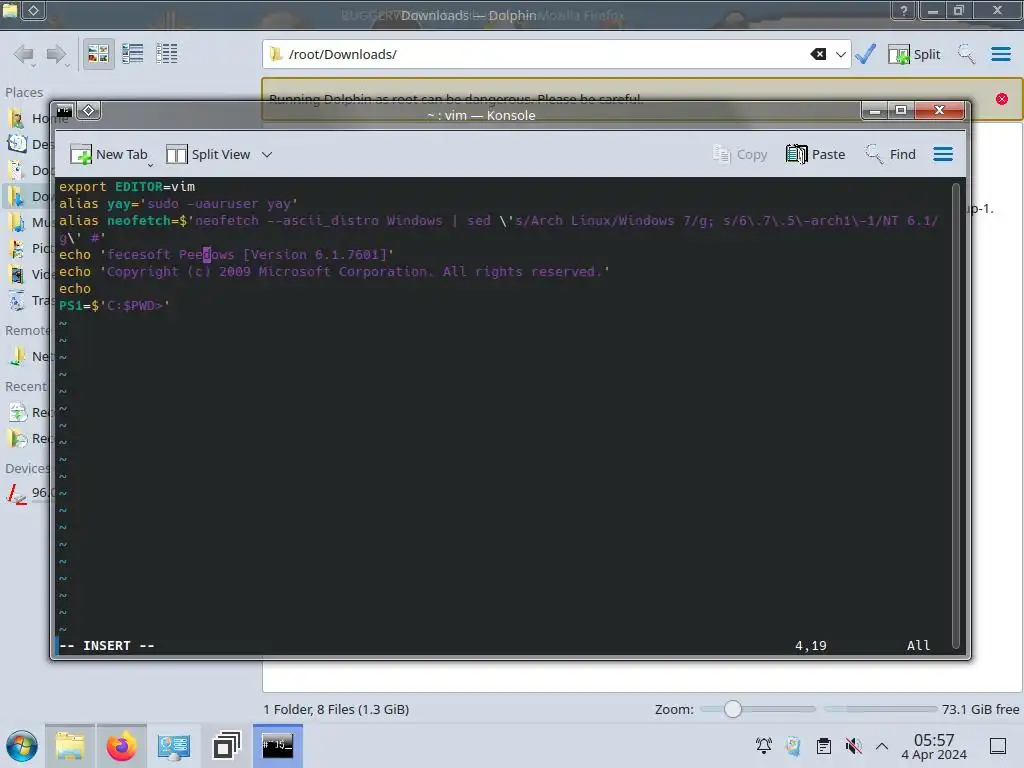Launch Firefox from the taskbar
This screenshot has width=1024, height=768.
tap(121, 746)
